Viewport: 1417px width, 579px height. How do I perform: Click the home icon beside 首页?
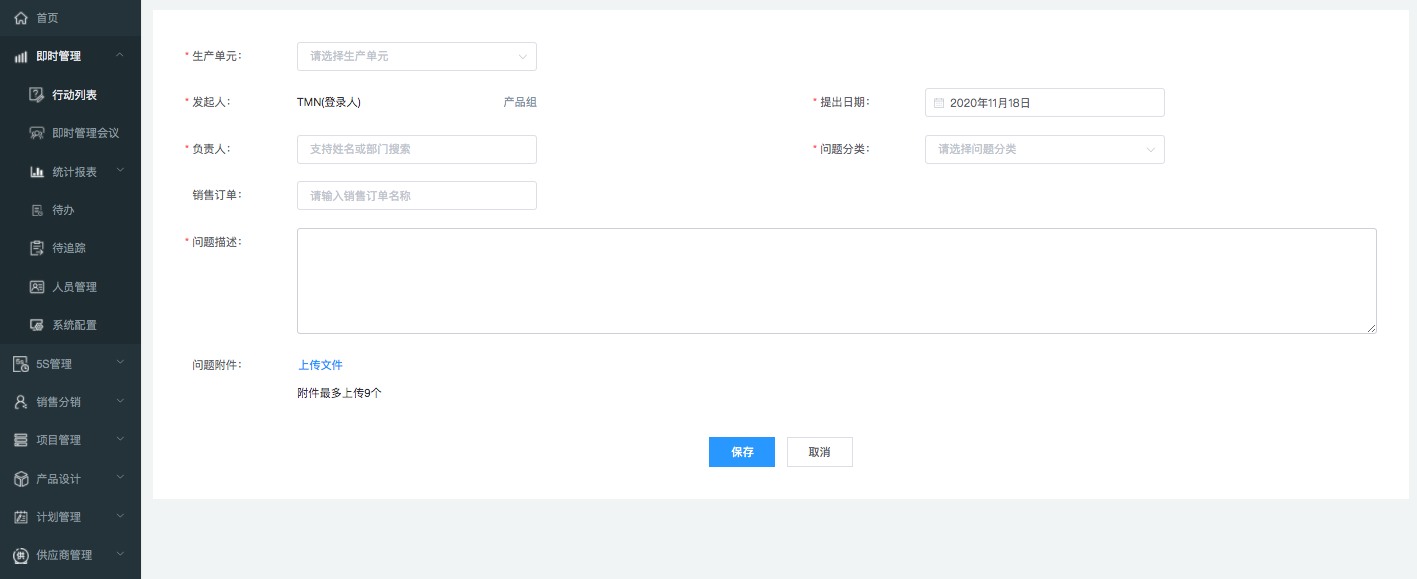pos(21,18)
